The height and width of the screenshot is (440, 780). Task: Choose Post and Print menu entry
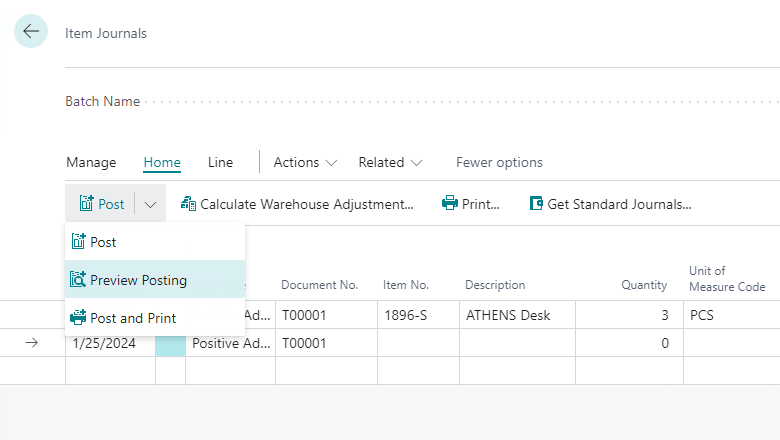pyautogui.click(x=133, y=318)
